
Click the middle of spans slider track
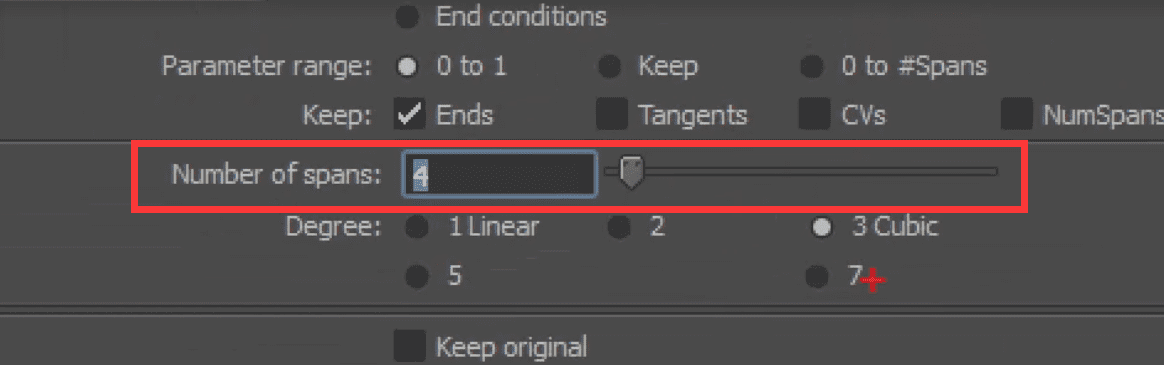point(801,171)
